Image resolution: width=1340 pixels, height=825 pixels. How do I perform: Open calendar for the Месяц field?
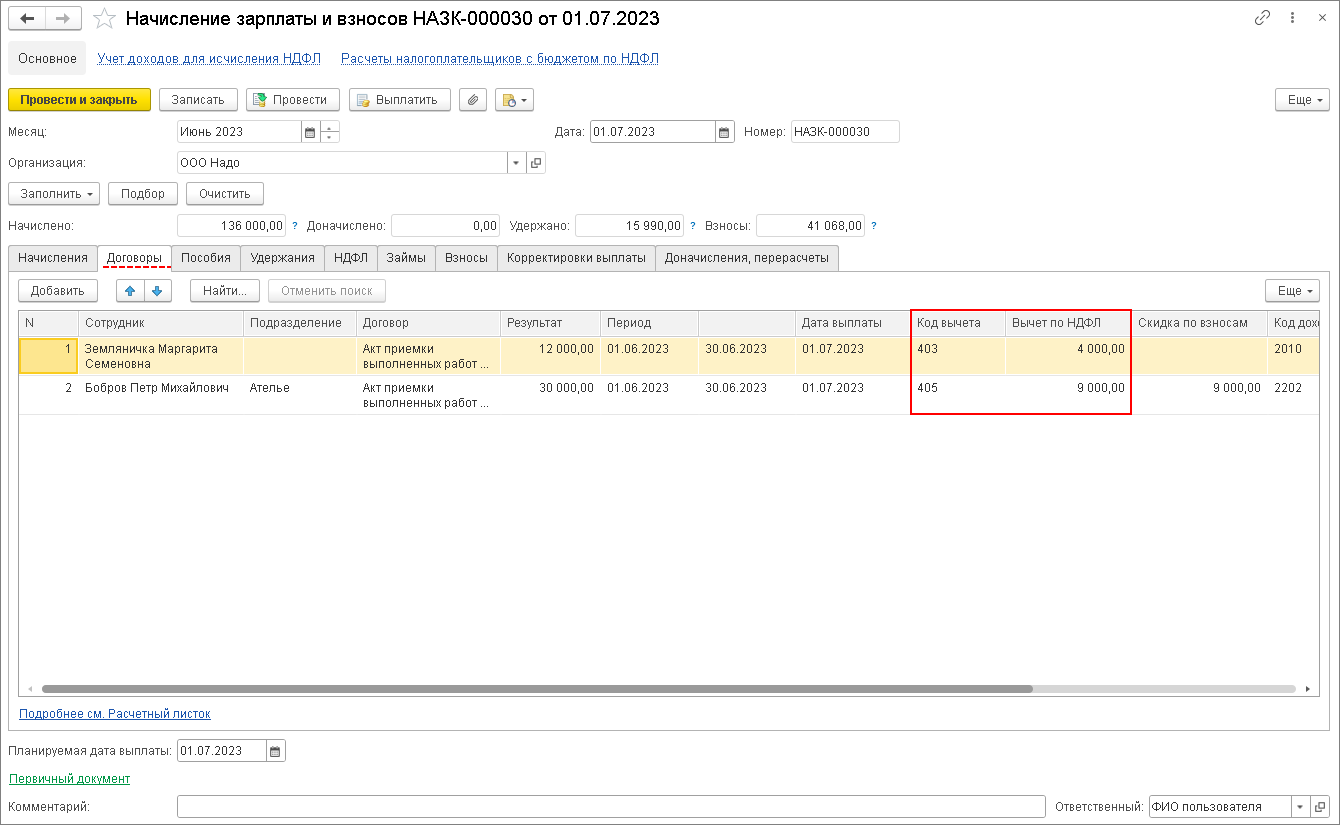tap(309, 132)
